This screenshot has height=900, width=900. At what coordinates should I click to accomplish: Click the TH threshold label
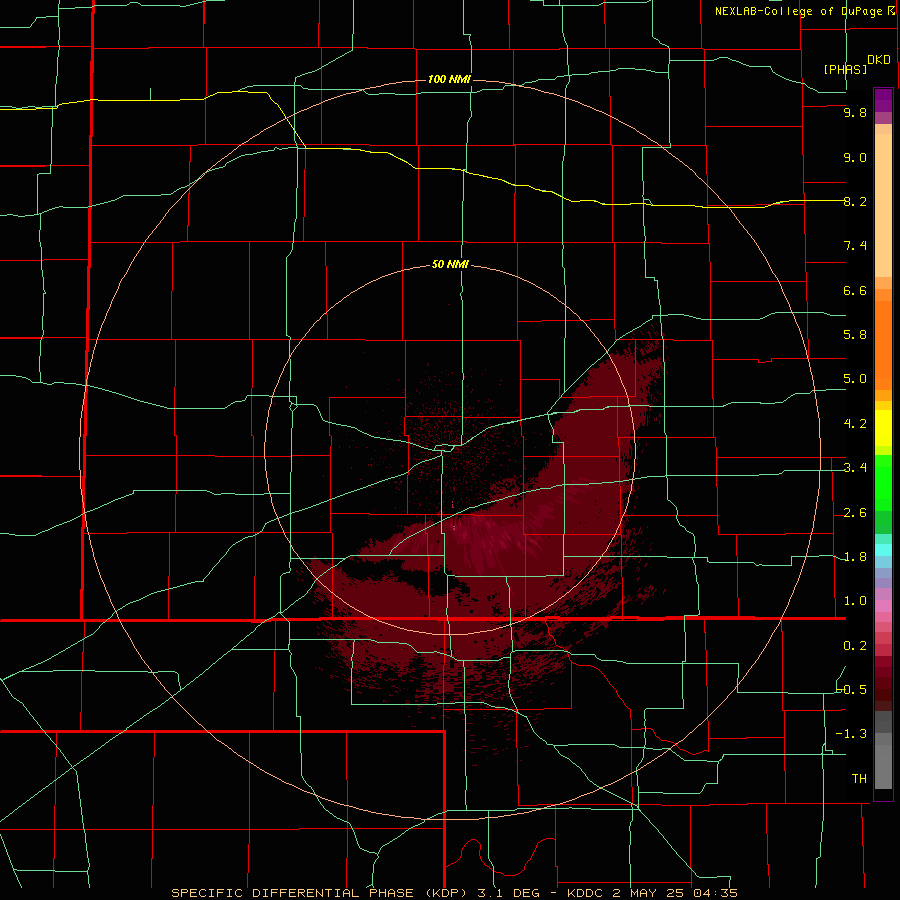[859, 779]
